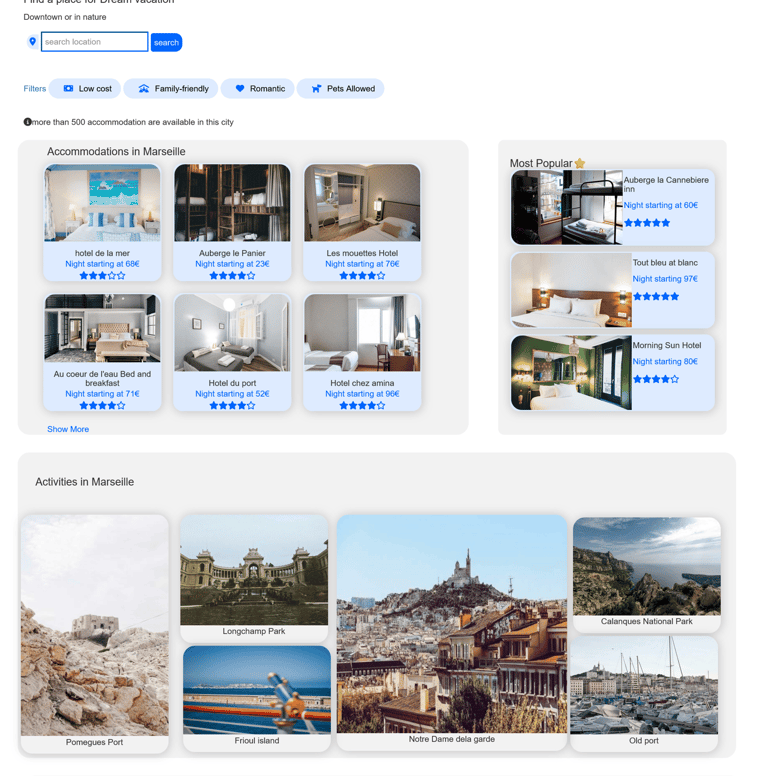Screen dimensions: 768x776
Task: Open the Old port activity image
Action: [644, 685]
